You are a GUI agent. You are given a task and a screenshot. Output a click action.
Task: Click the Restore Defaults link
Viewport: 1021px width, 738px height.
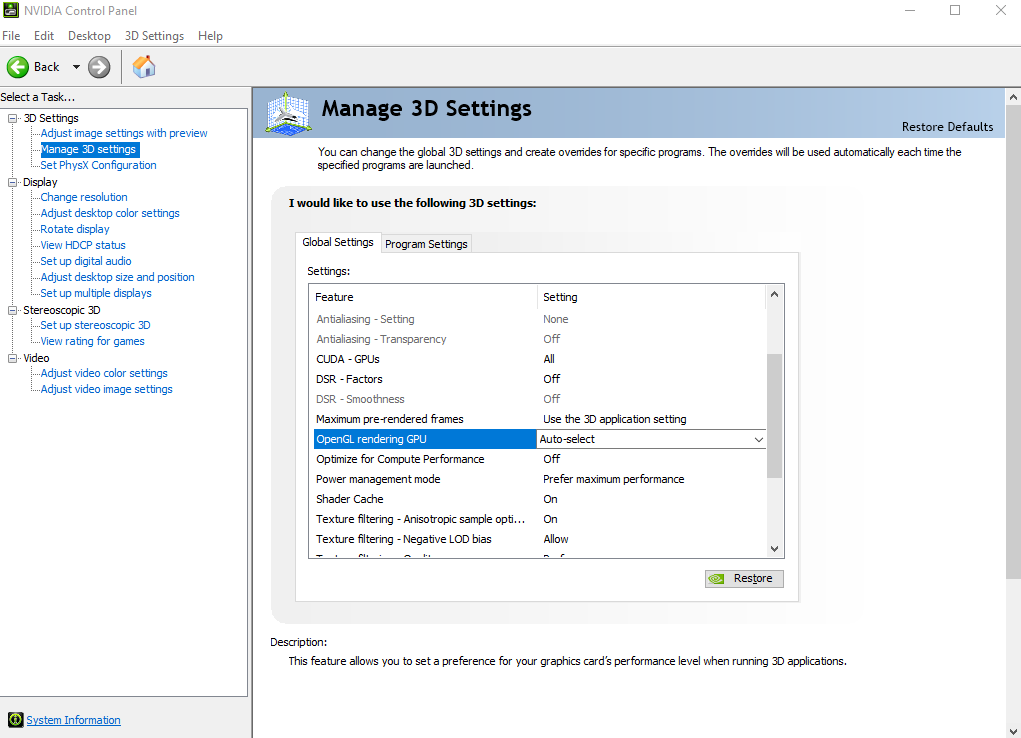click(947, 127)
